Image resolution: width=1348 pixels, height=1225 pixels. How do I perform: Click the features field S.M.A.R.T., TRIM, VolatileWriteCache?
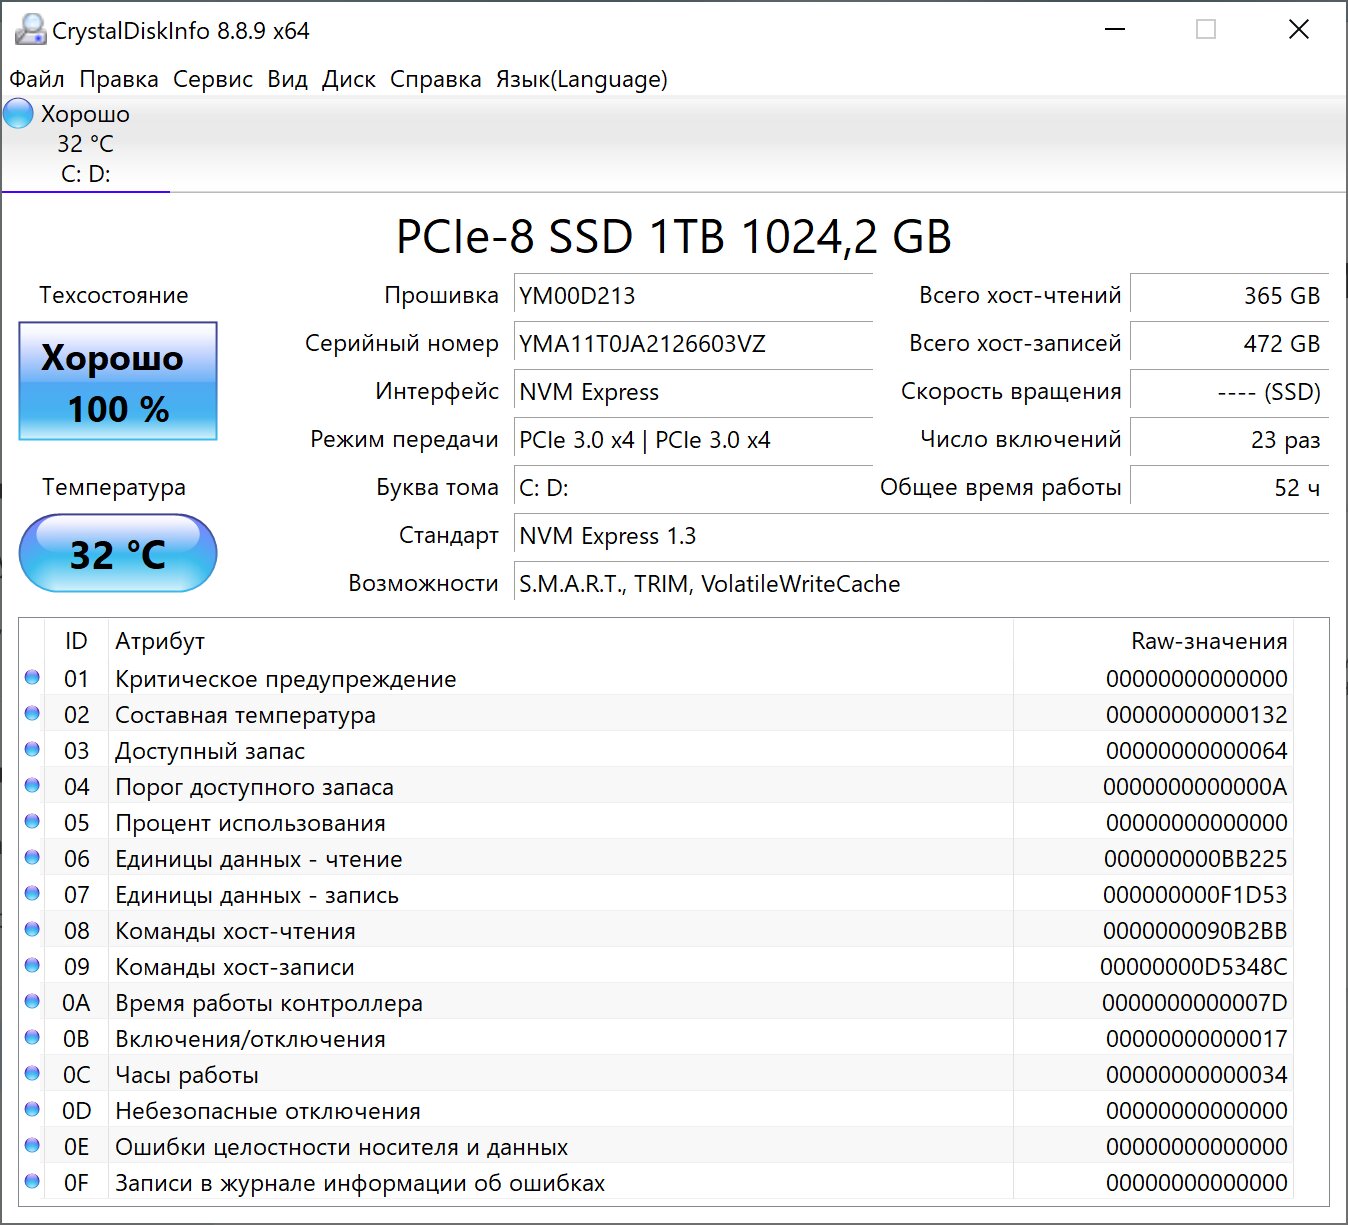point(921,584)
